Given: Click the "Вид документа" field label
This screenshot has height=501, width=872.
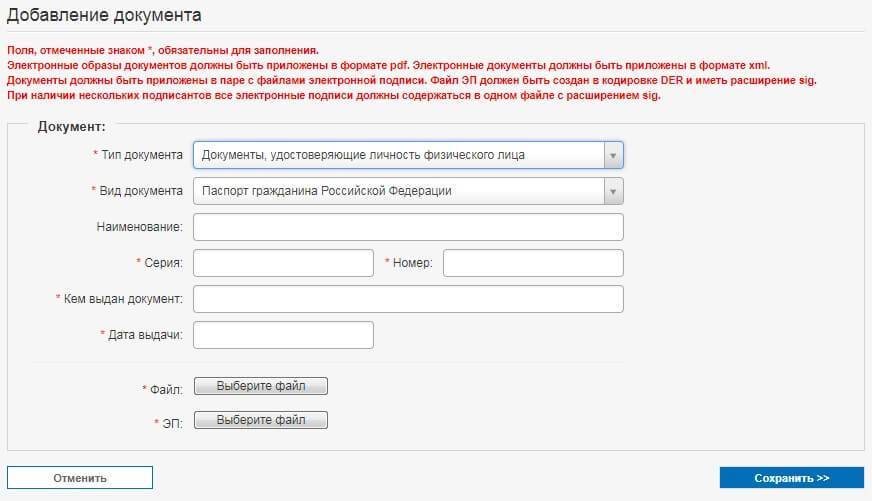Looking at the screenshot, I should coord(141,191).
